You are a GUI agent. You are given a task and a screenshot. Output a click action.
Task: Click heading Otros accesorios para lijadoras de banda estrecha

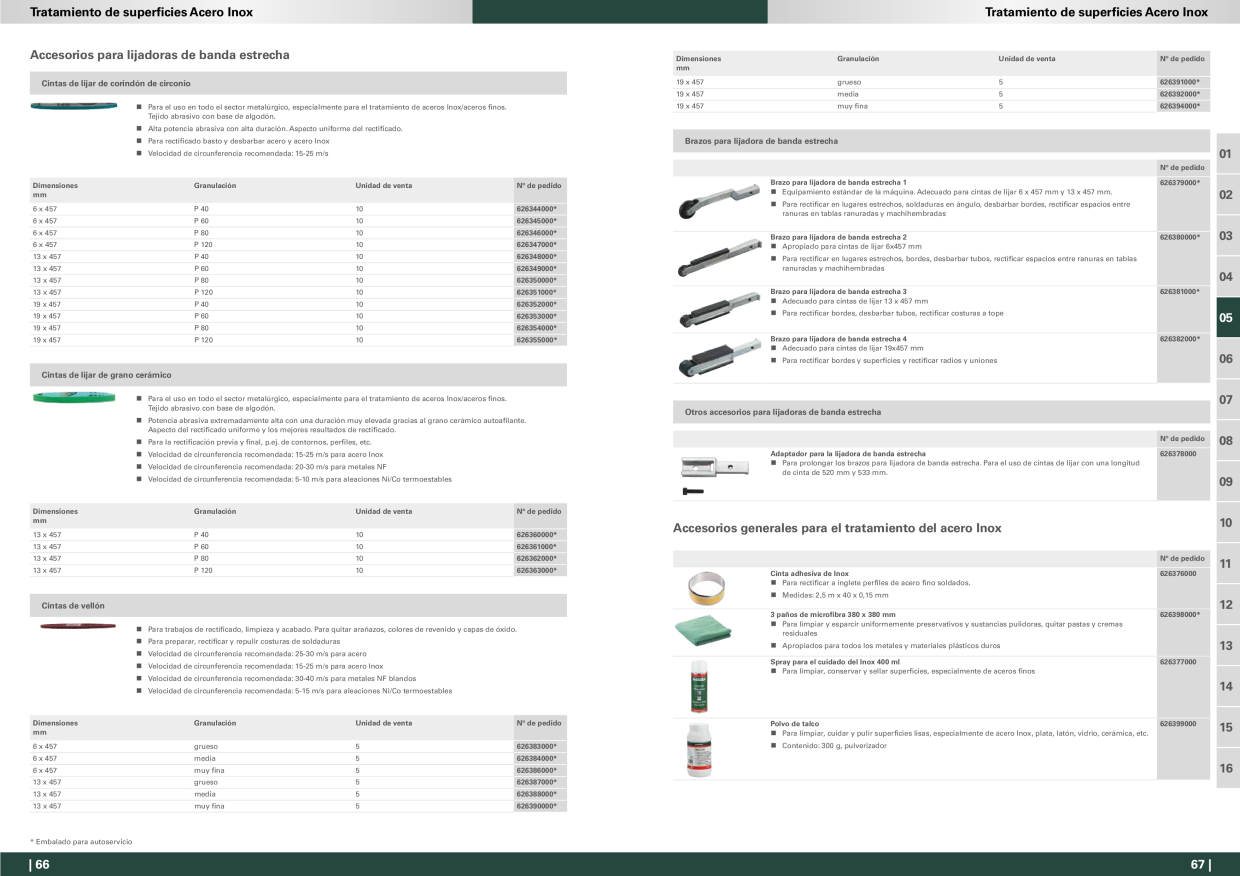[783, 412]
